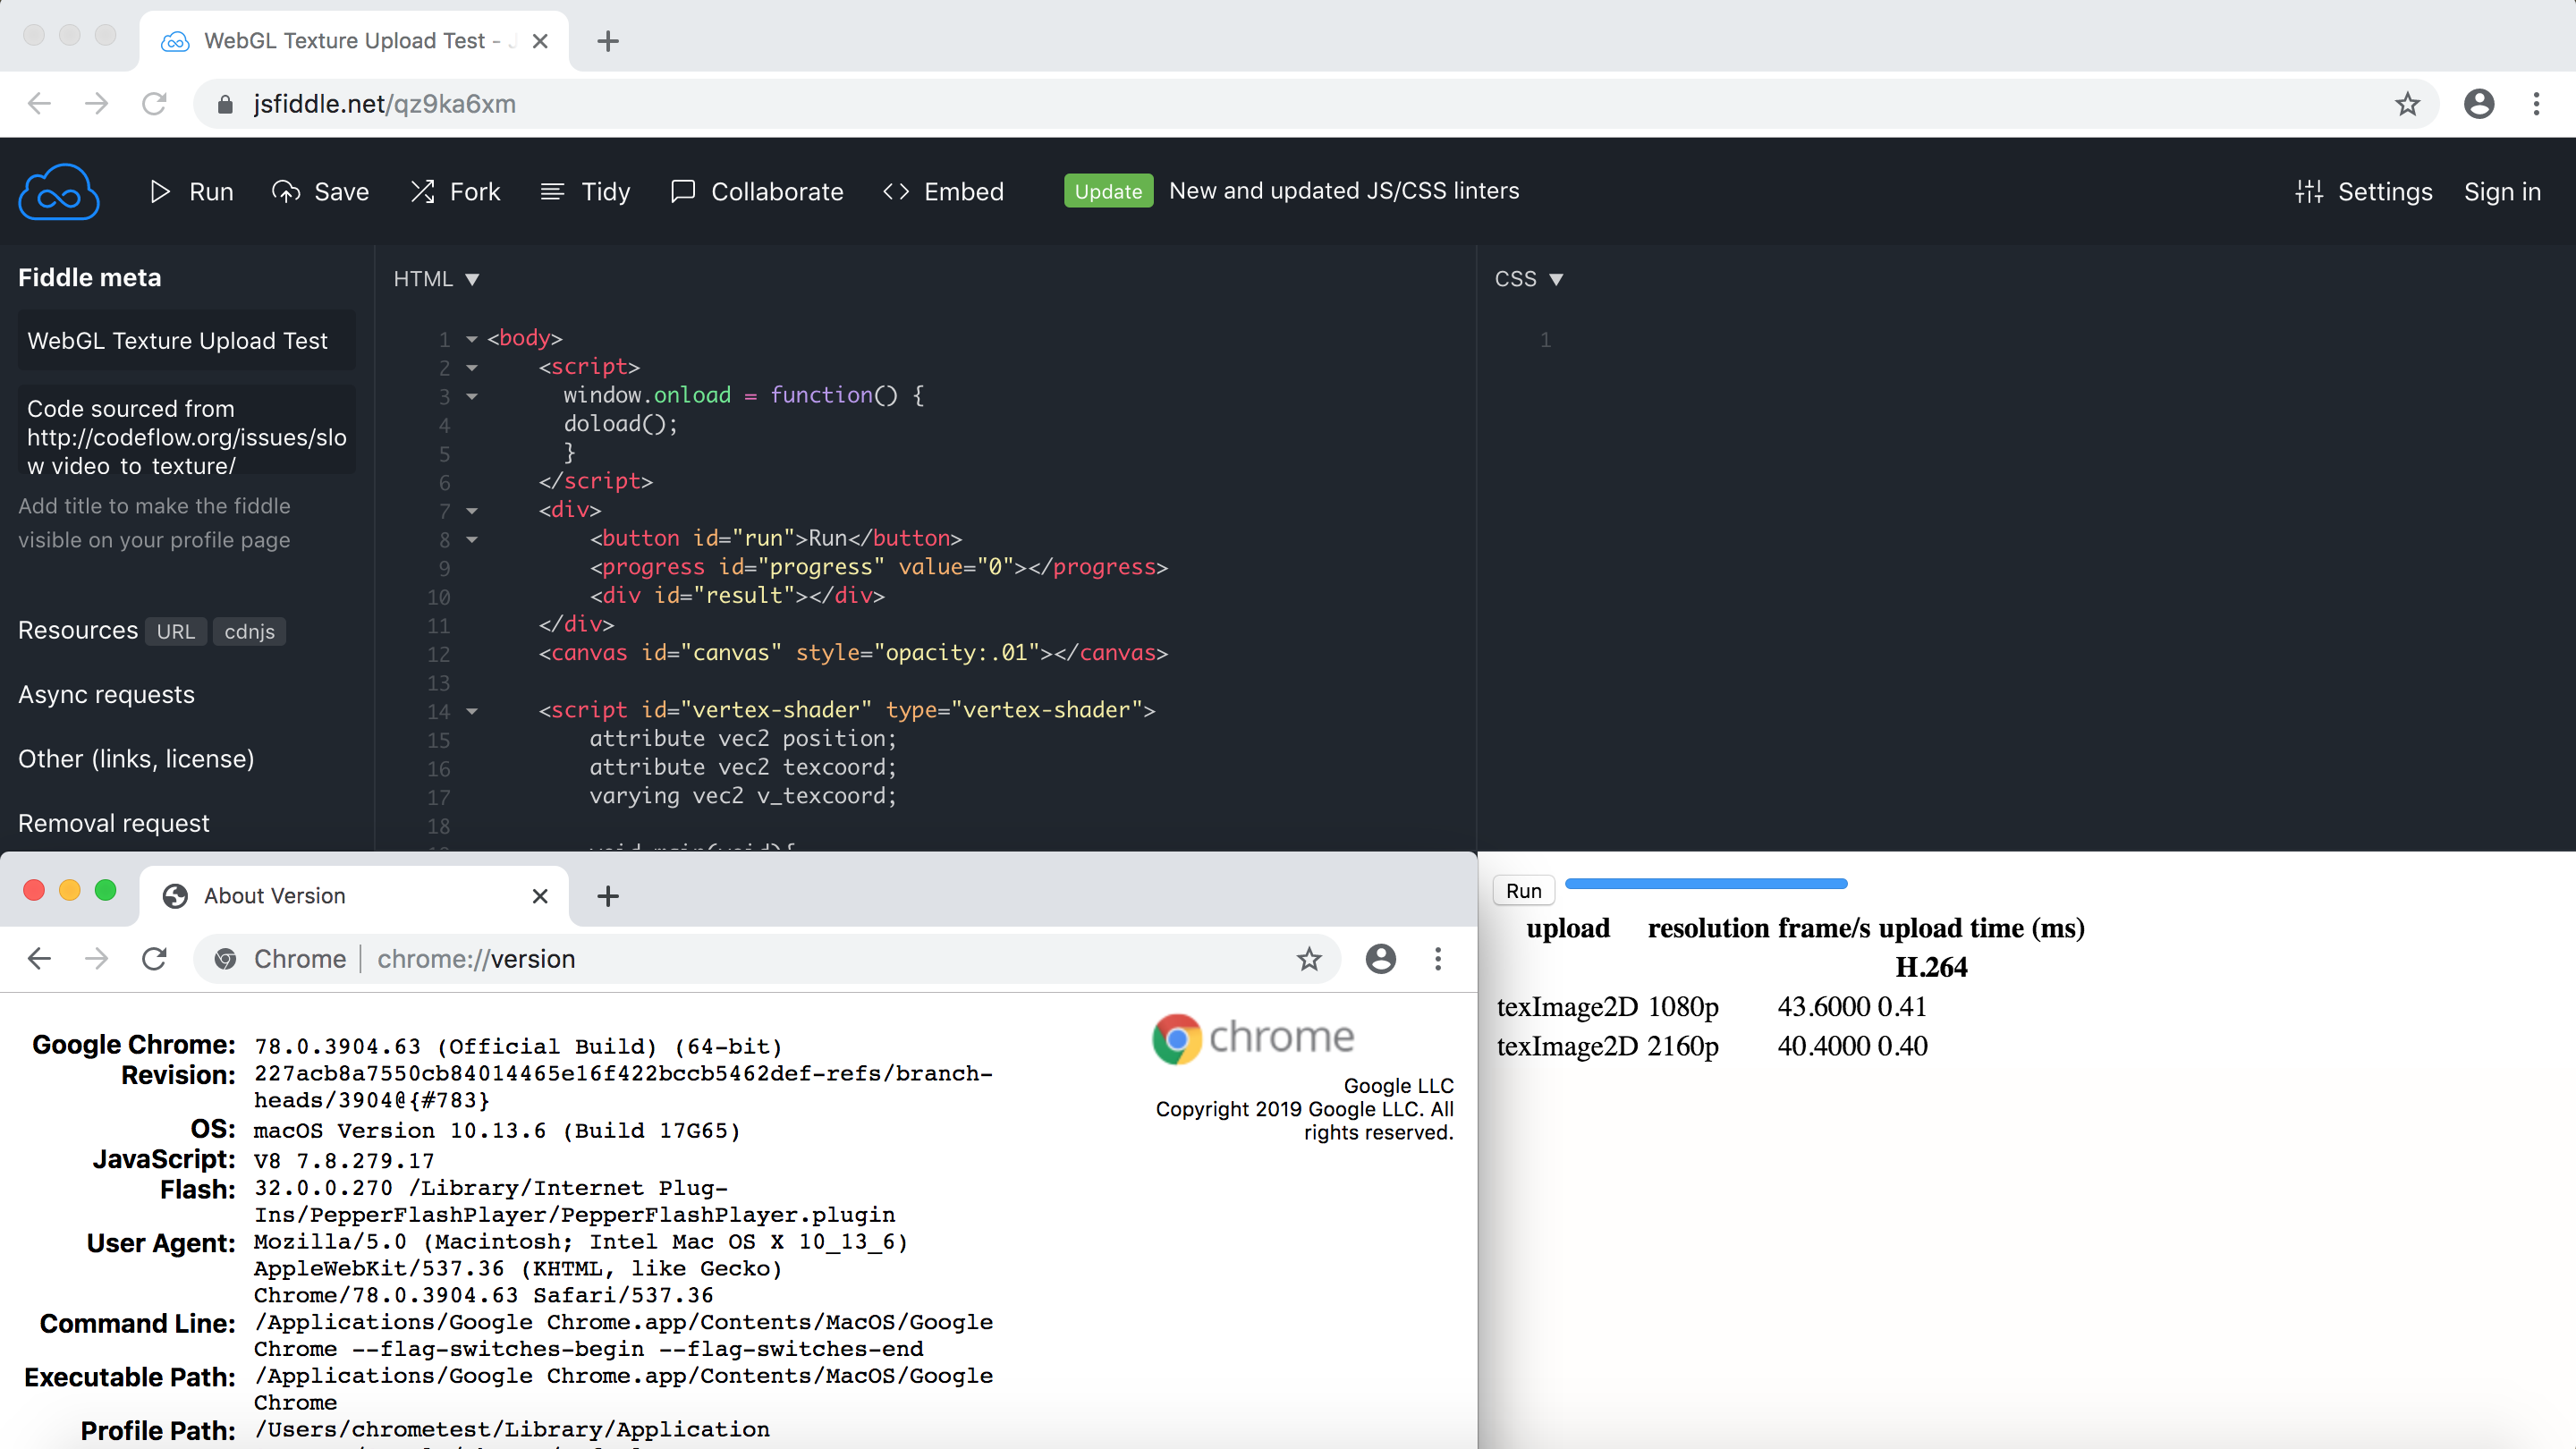Open three-dot menu in About Version window
This screenshot has height=1449, width=2576.
pos(1438,959)
